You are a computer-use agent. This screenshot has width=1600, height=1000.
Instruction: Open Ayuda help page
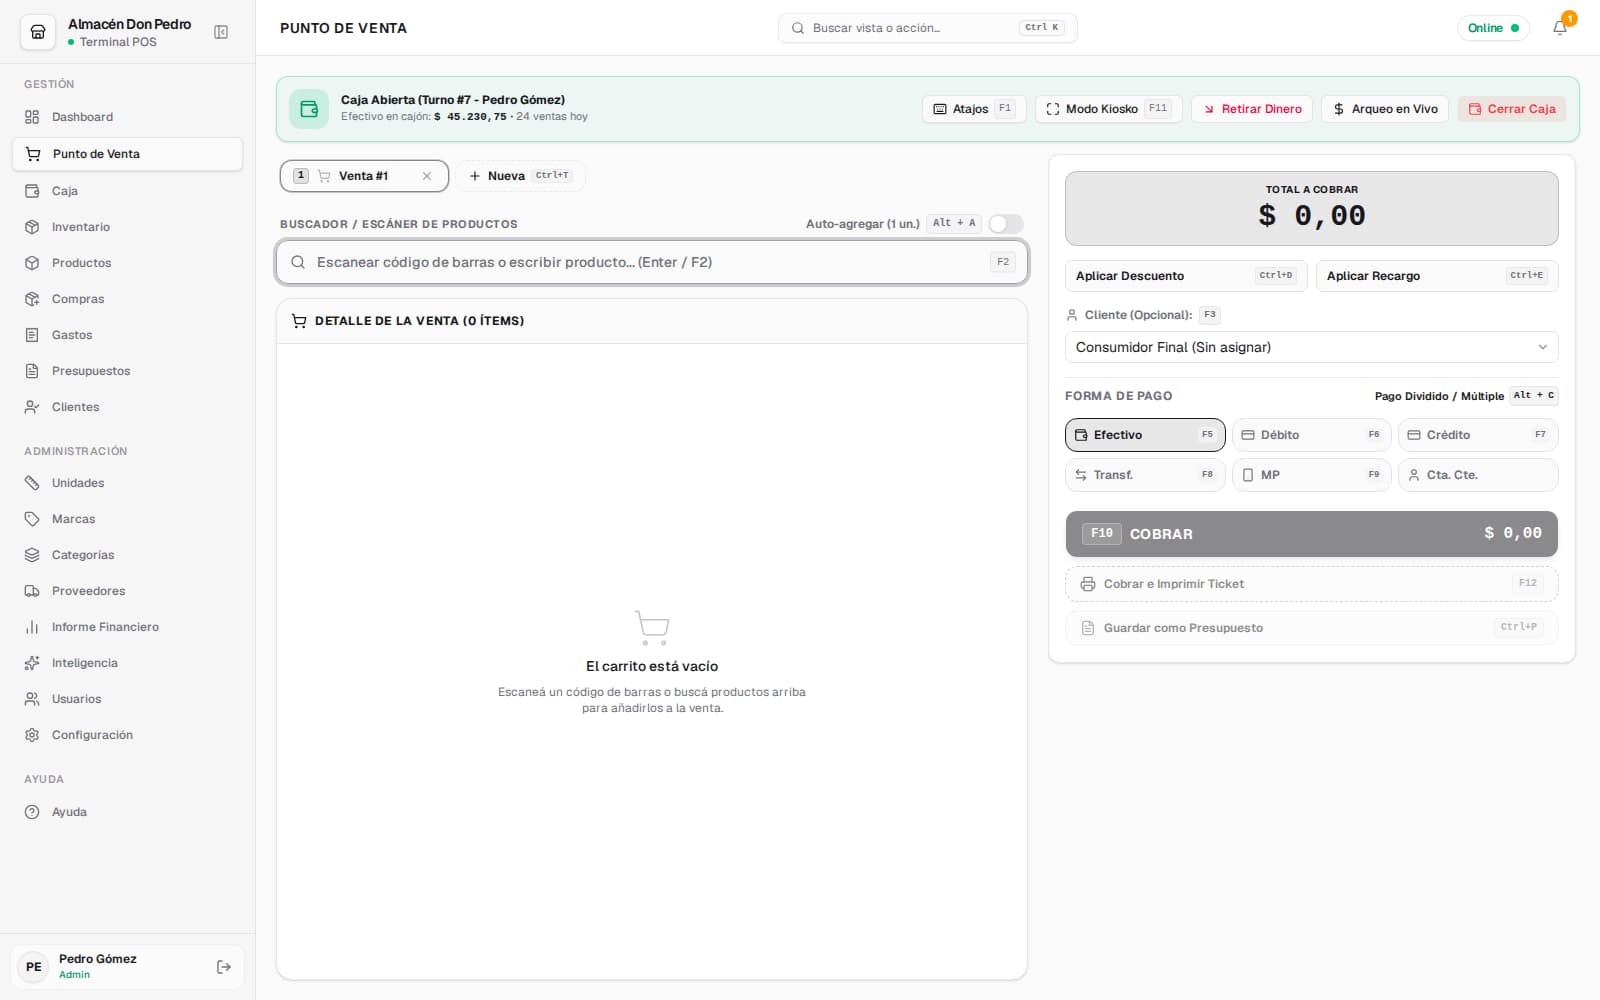pyautogui.click(x=127, y=812)
